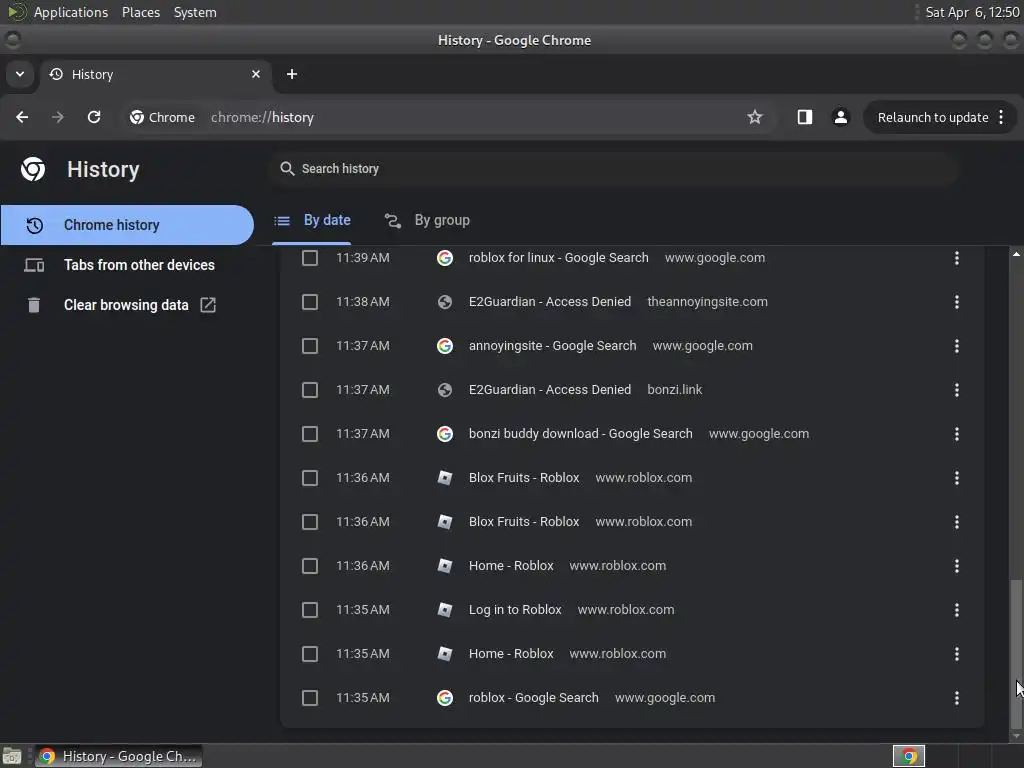Viewport: 1024px width, 768px height.
Task: Click the bonzi.link domain text
Action: [675, 390]
